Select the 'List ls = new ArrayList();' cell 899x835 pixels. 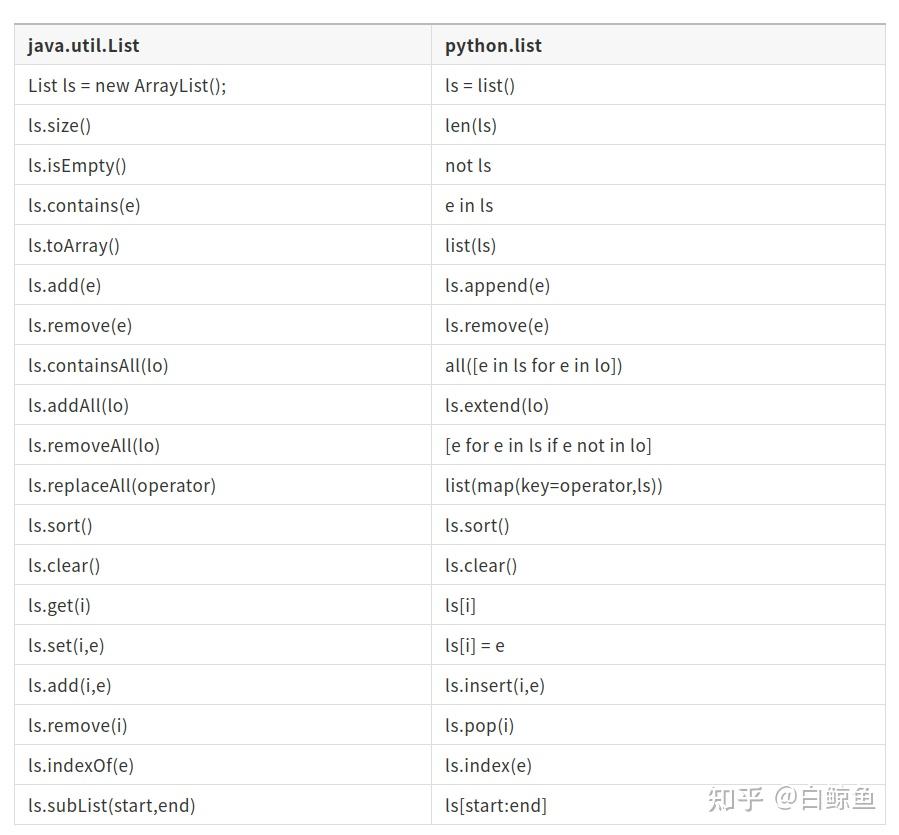(x=127, y=85)
